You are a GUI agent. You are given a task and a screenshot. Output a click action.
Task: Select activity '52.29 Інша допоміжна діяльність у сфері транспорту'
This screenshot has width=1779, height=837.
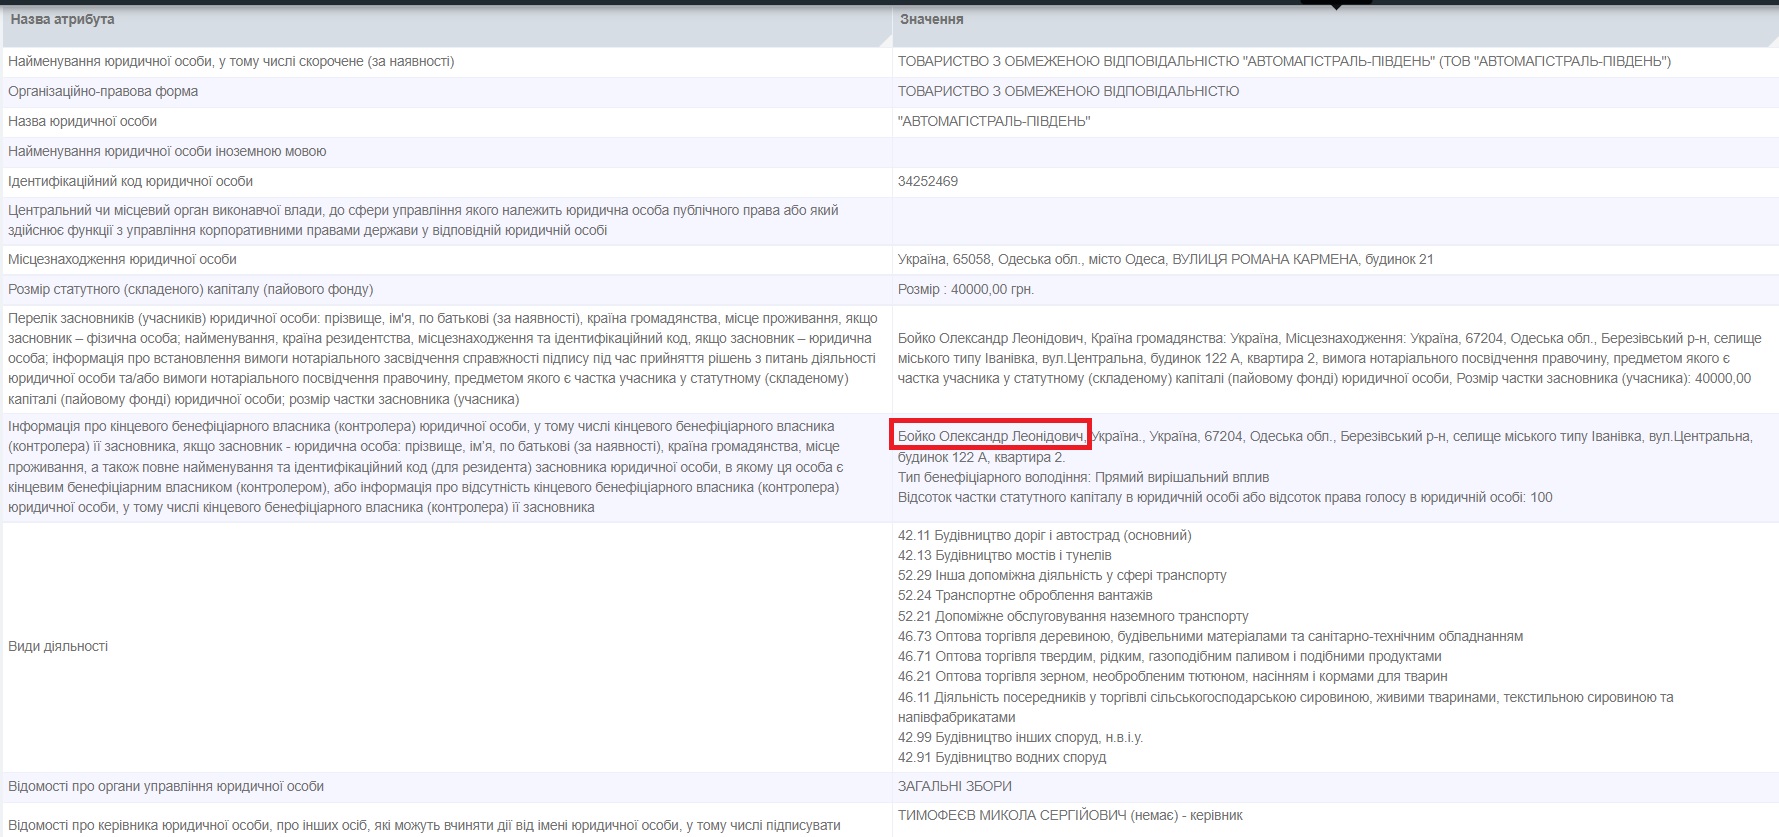click(1062, 575)
